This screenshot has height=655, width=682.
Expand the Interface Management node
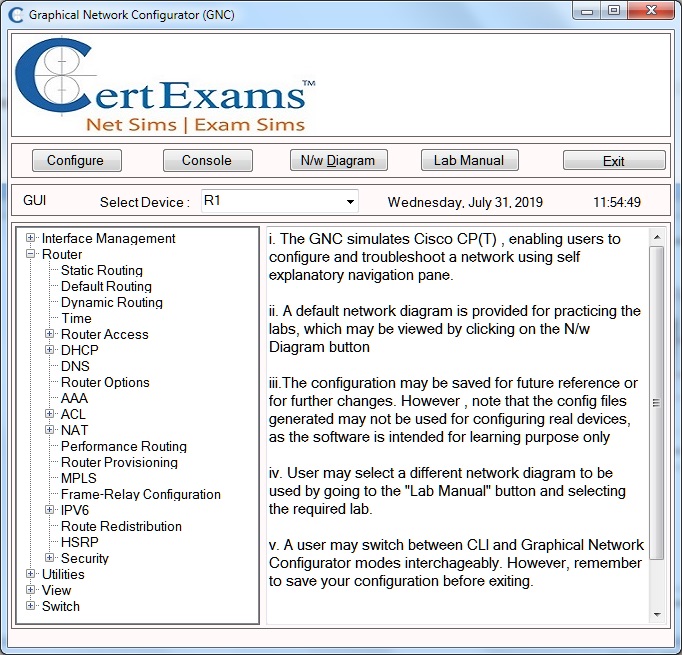click(30, 238)
